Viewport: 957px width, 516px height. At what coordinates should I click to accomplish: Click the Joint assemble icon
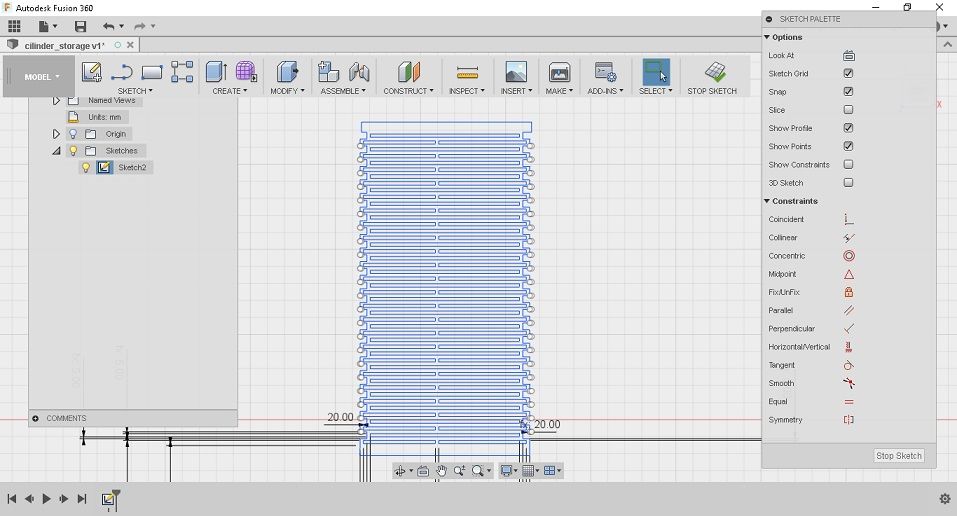[359, 72]
